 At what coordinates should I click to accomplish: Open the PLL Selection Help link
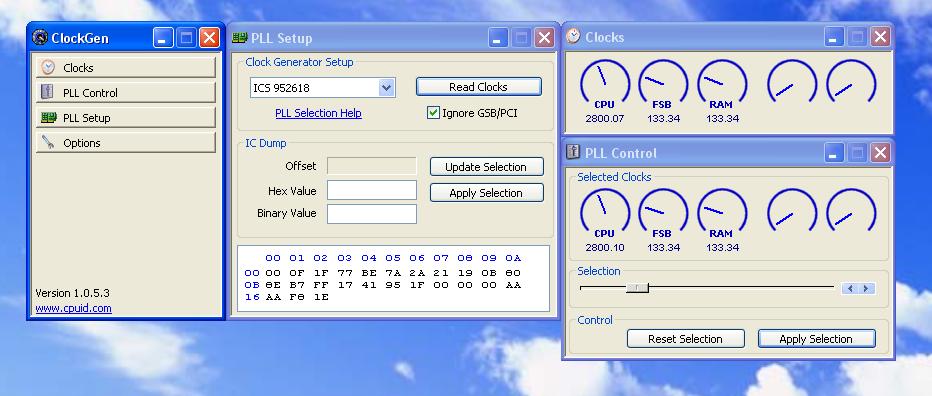point(318,113)
